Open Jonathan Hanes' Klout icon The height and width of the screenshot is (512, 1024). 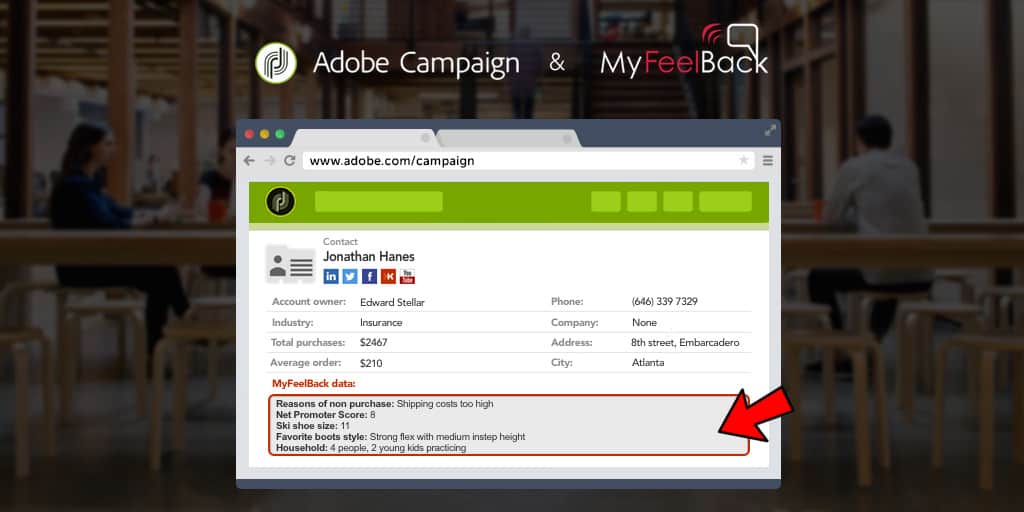tap(389, 276)
